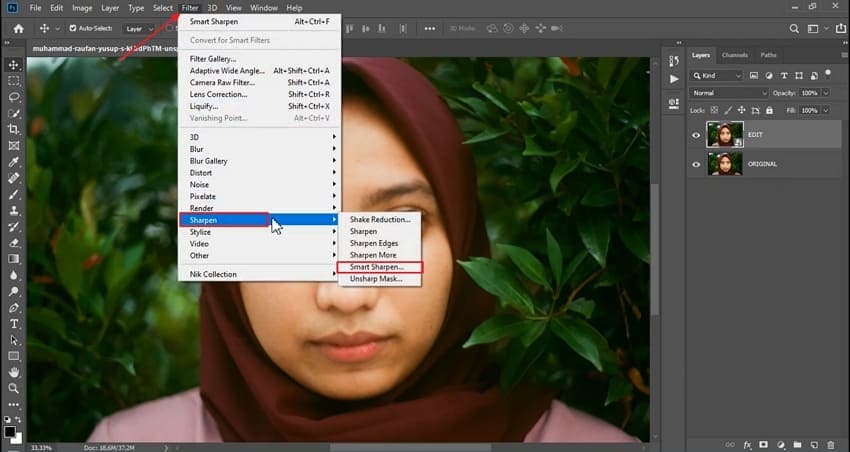Select the Lasso tool

[x=14, y=97]
